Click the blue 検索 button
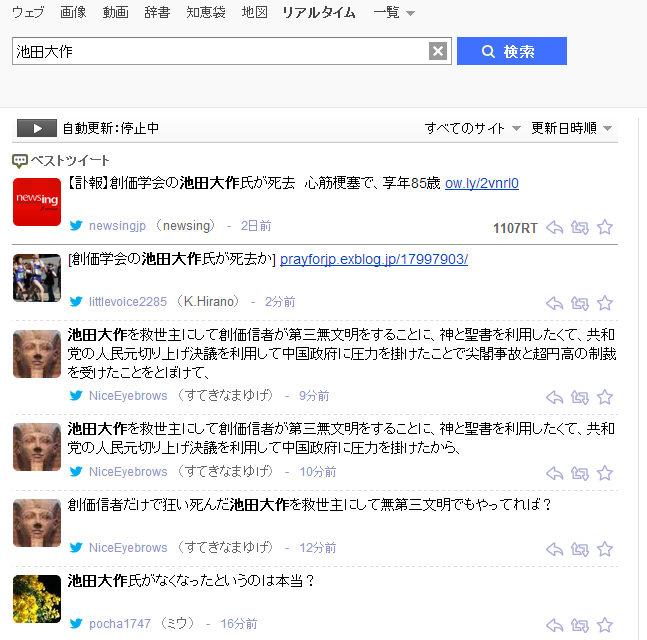The image size is (647, 640). (x=512, y=51)
